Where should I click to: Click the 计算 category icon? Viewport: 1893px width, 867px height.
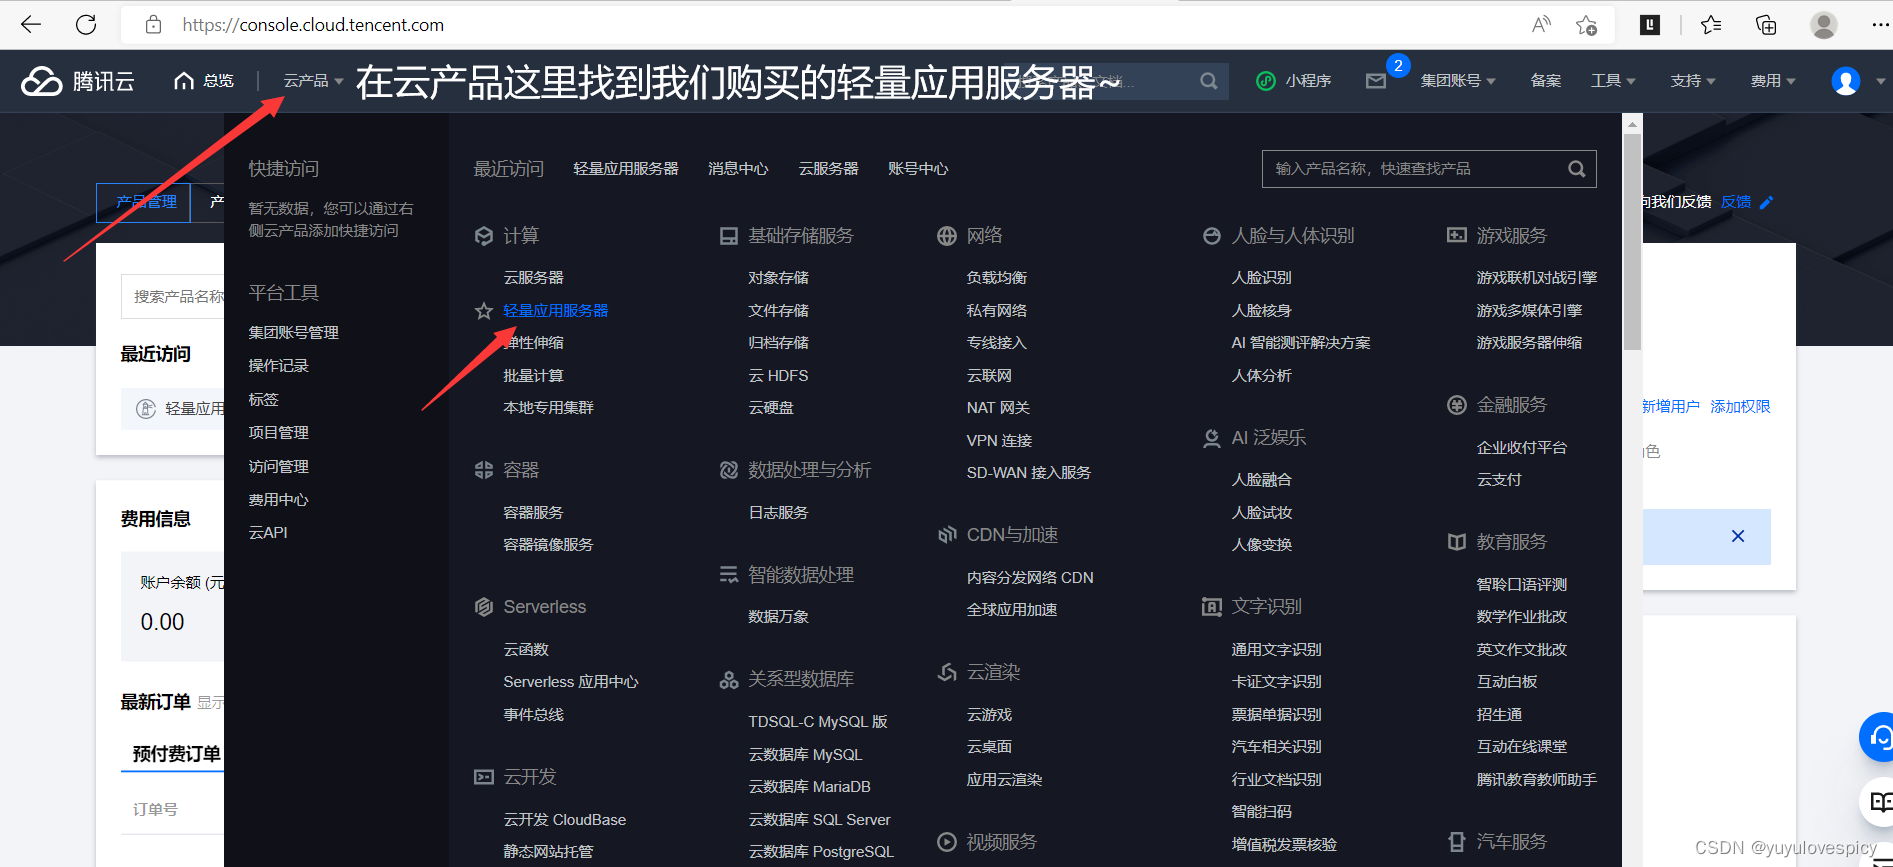pyautogui.click(x=484, y=236)
